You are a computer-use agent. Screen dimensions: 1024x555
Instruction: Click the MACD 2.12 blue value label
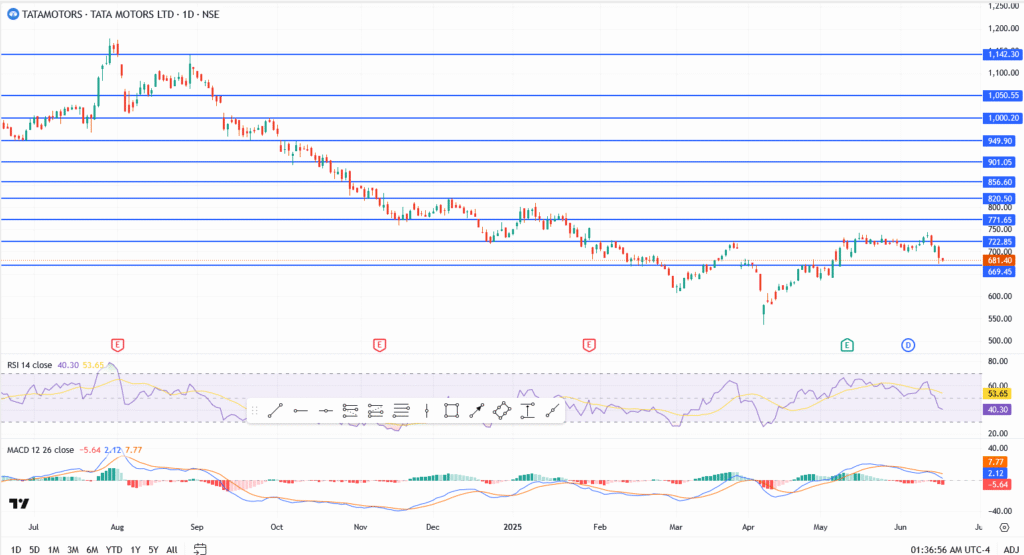[x=995, y=473]
